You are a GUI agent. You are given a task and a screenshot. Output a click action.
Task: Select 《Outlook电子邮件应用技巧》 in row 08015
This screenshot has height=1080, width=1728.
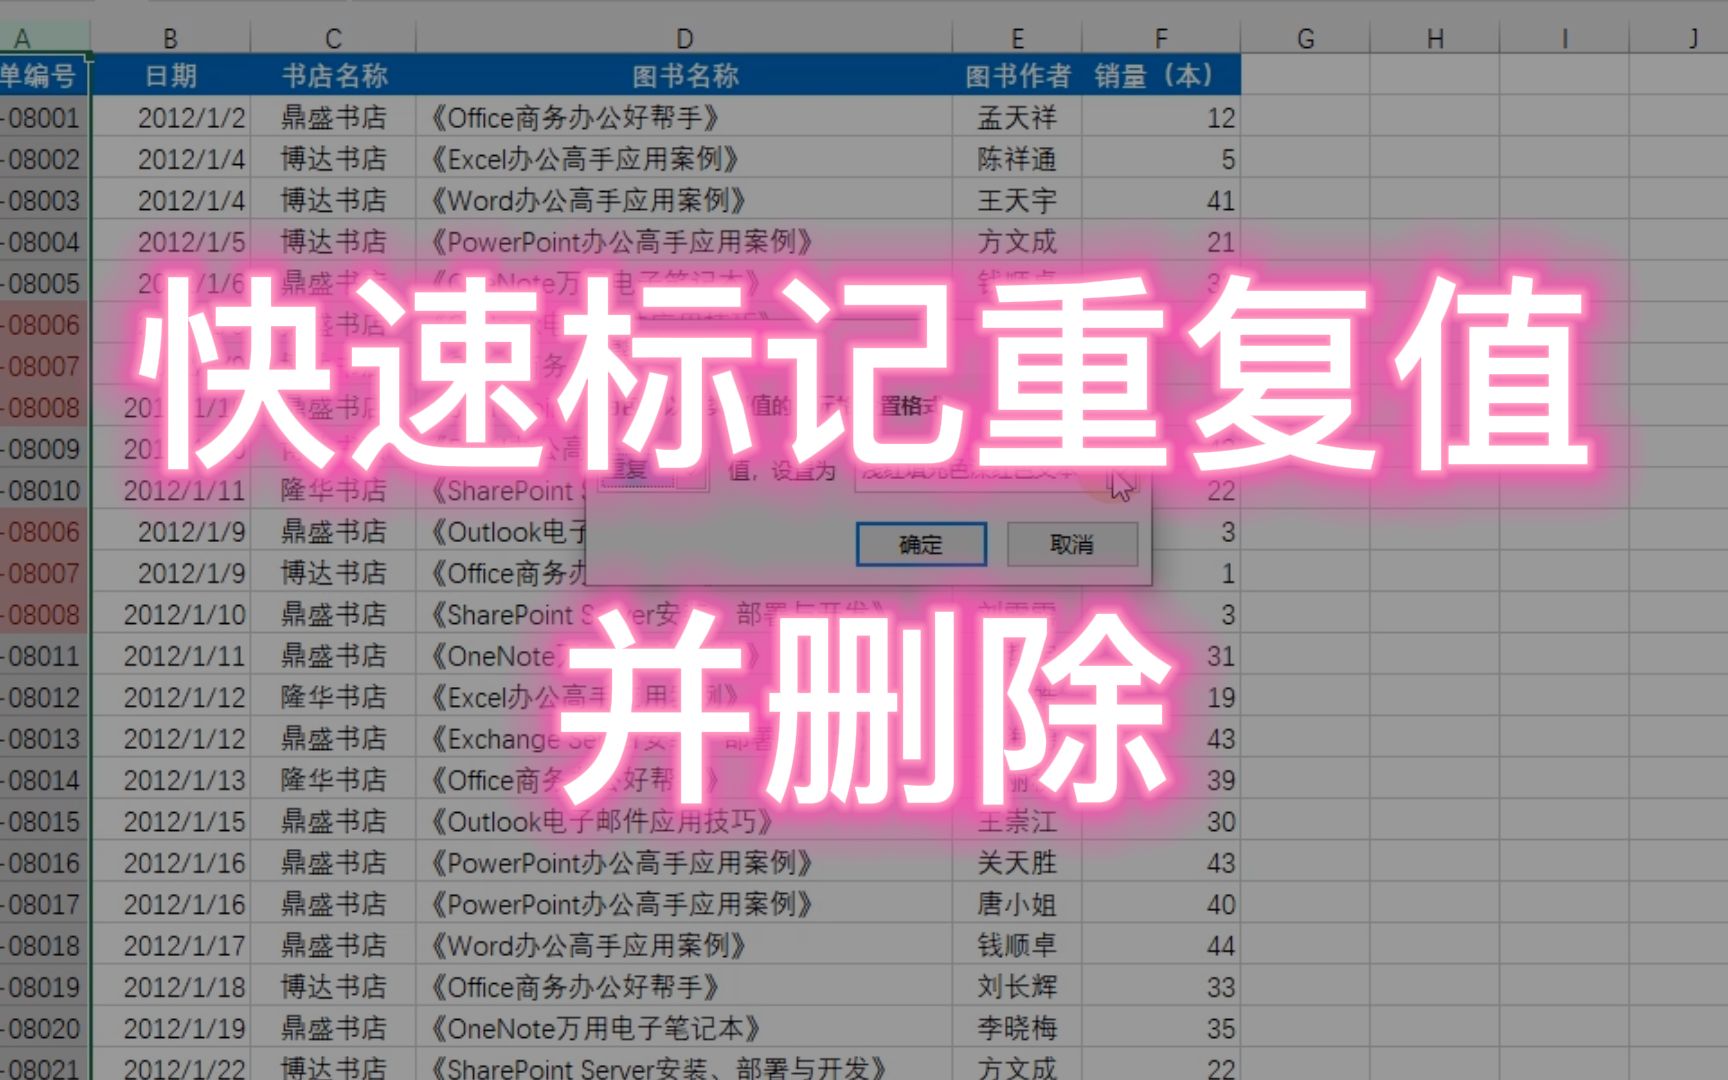[684, 821]
